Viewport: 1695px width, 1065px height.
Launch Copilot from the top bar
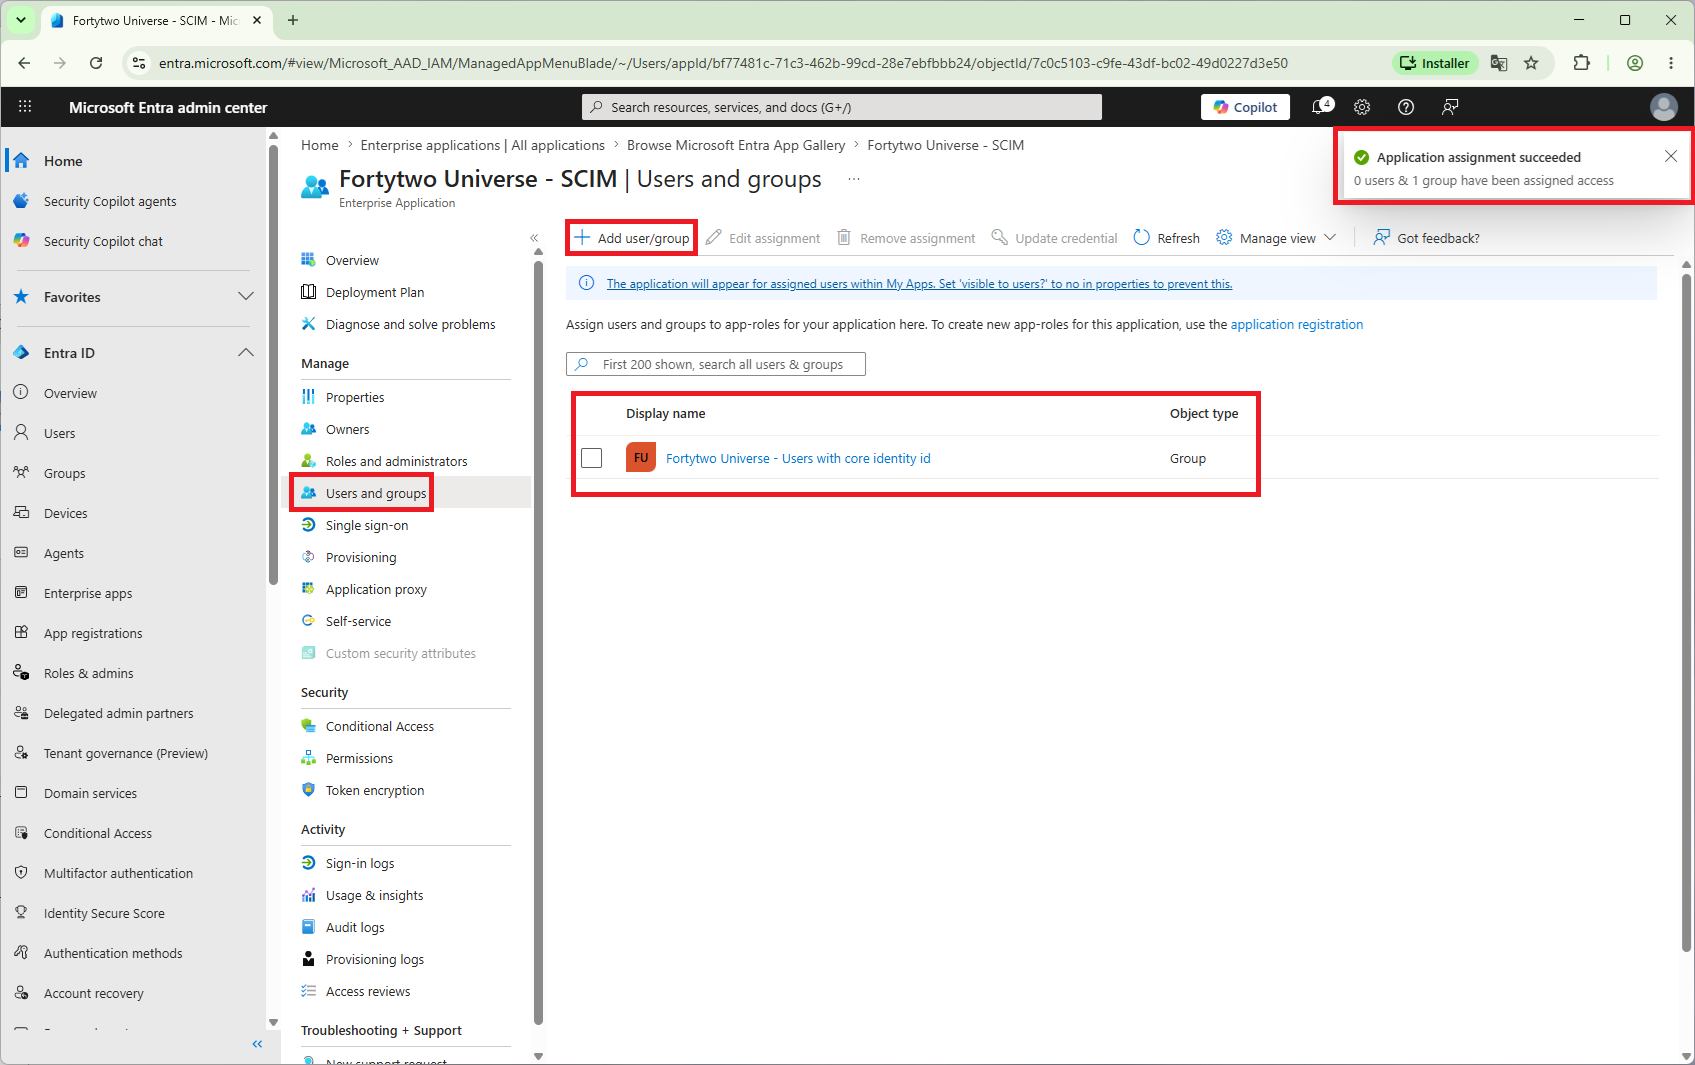pyautogui.click(x=1245, y=107)
